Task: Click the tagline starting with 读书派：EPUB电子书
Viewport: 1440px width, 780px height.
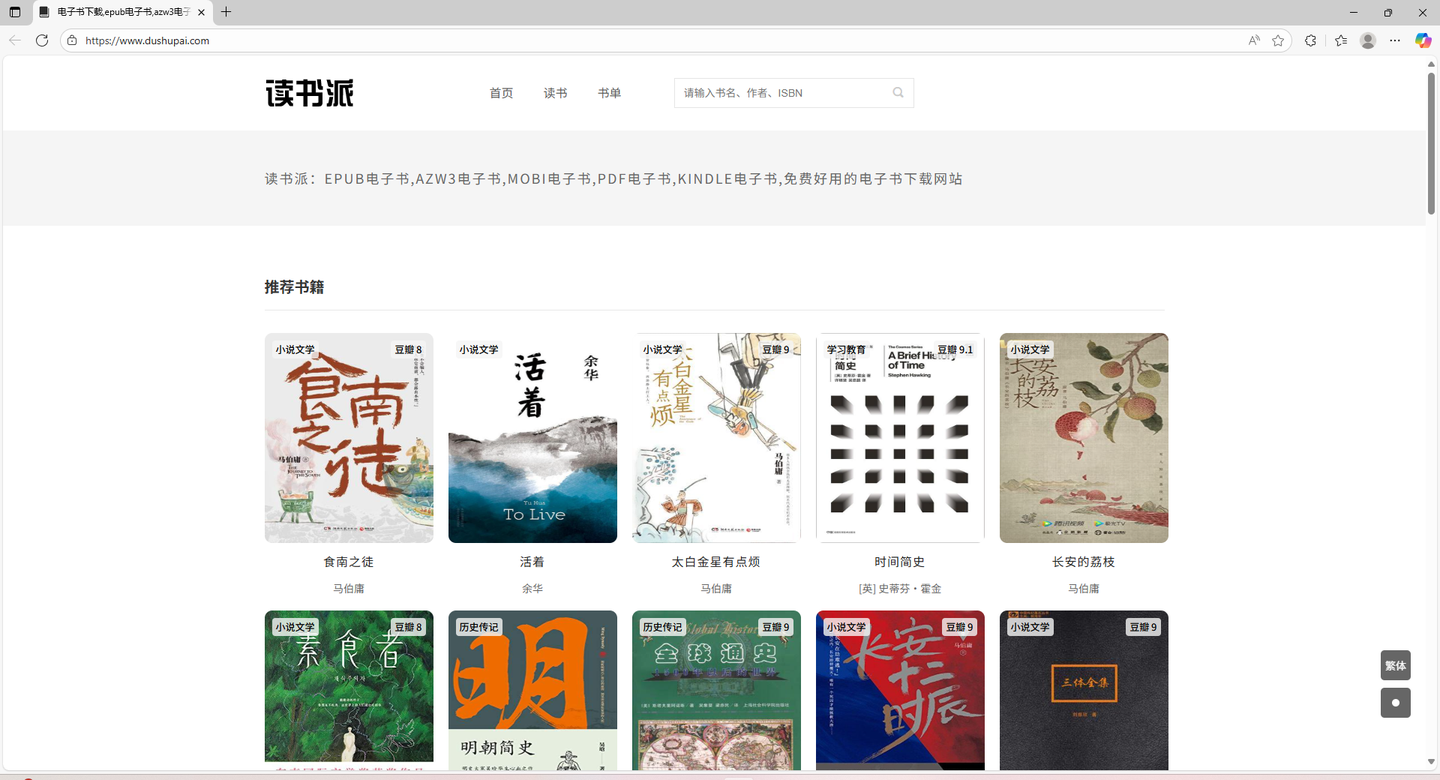Action: click(614, 179)
